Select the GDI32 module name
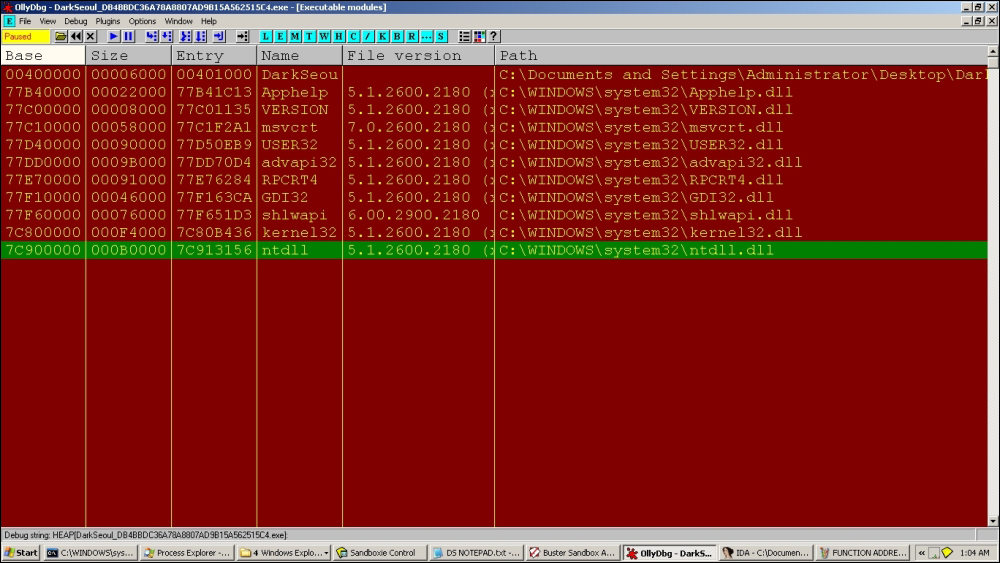The image size is (1000, 563). pyautogui.click(x=284, y=198)
